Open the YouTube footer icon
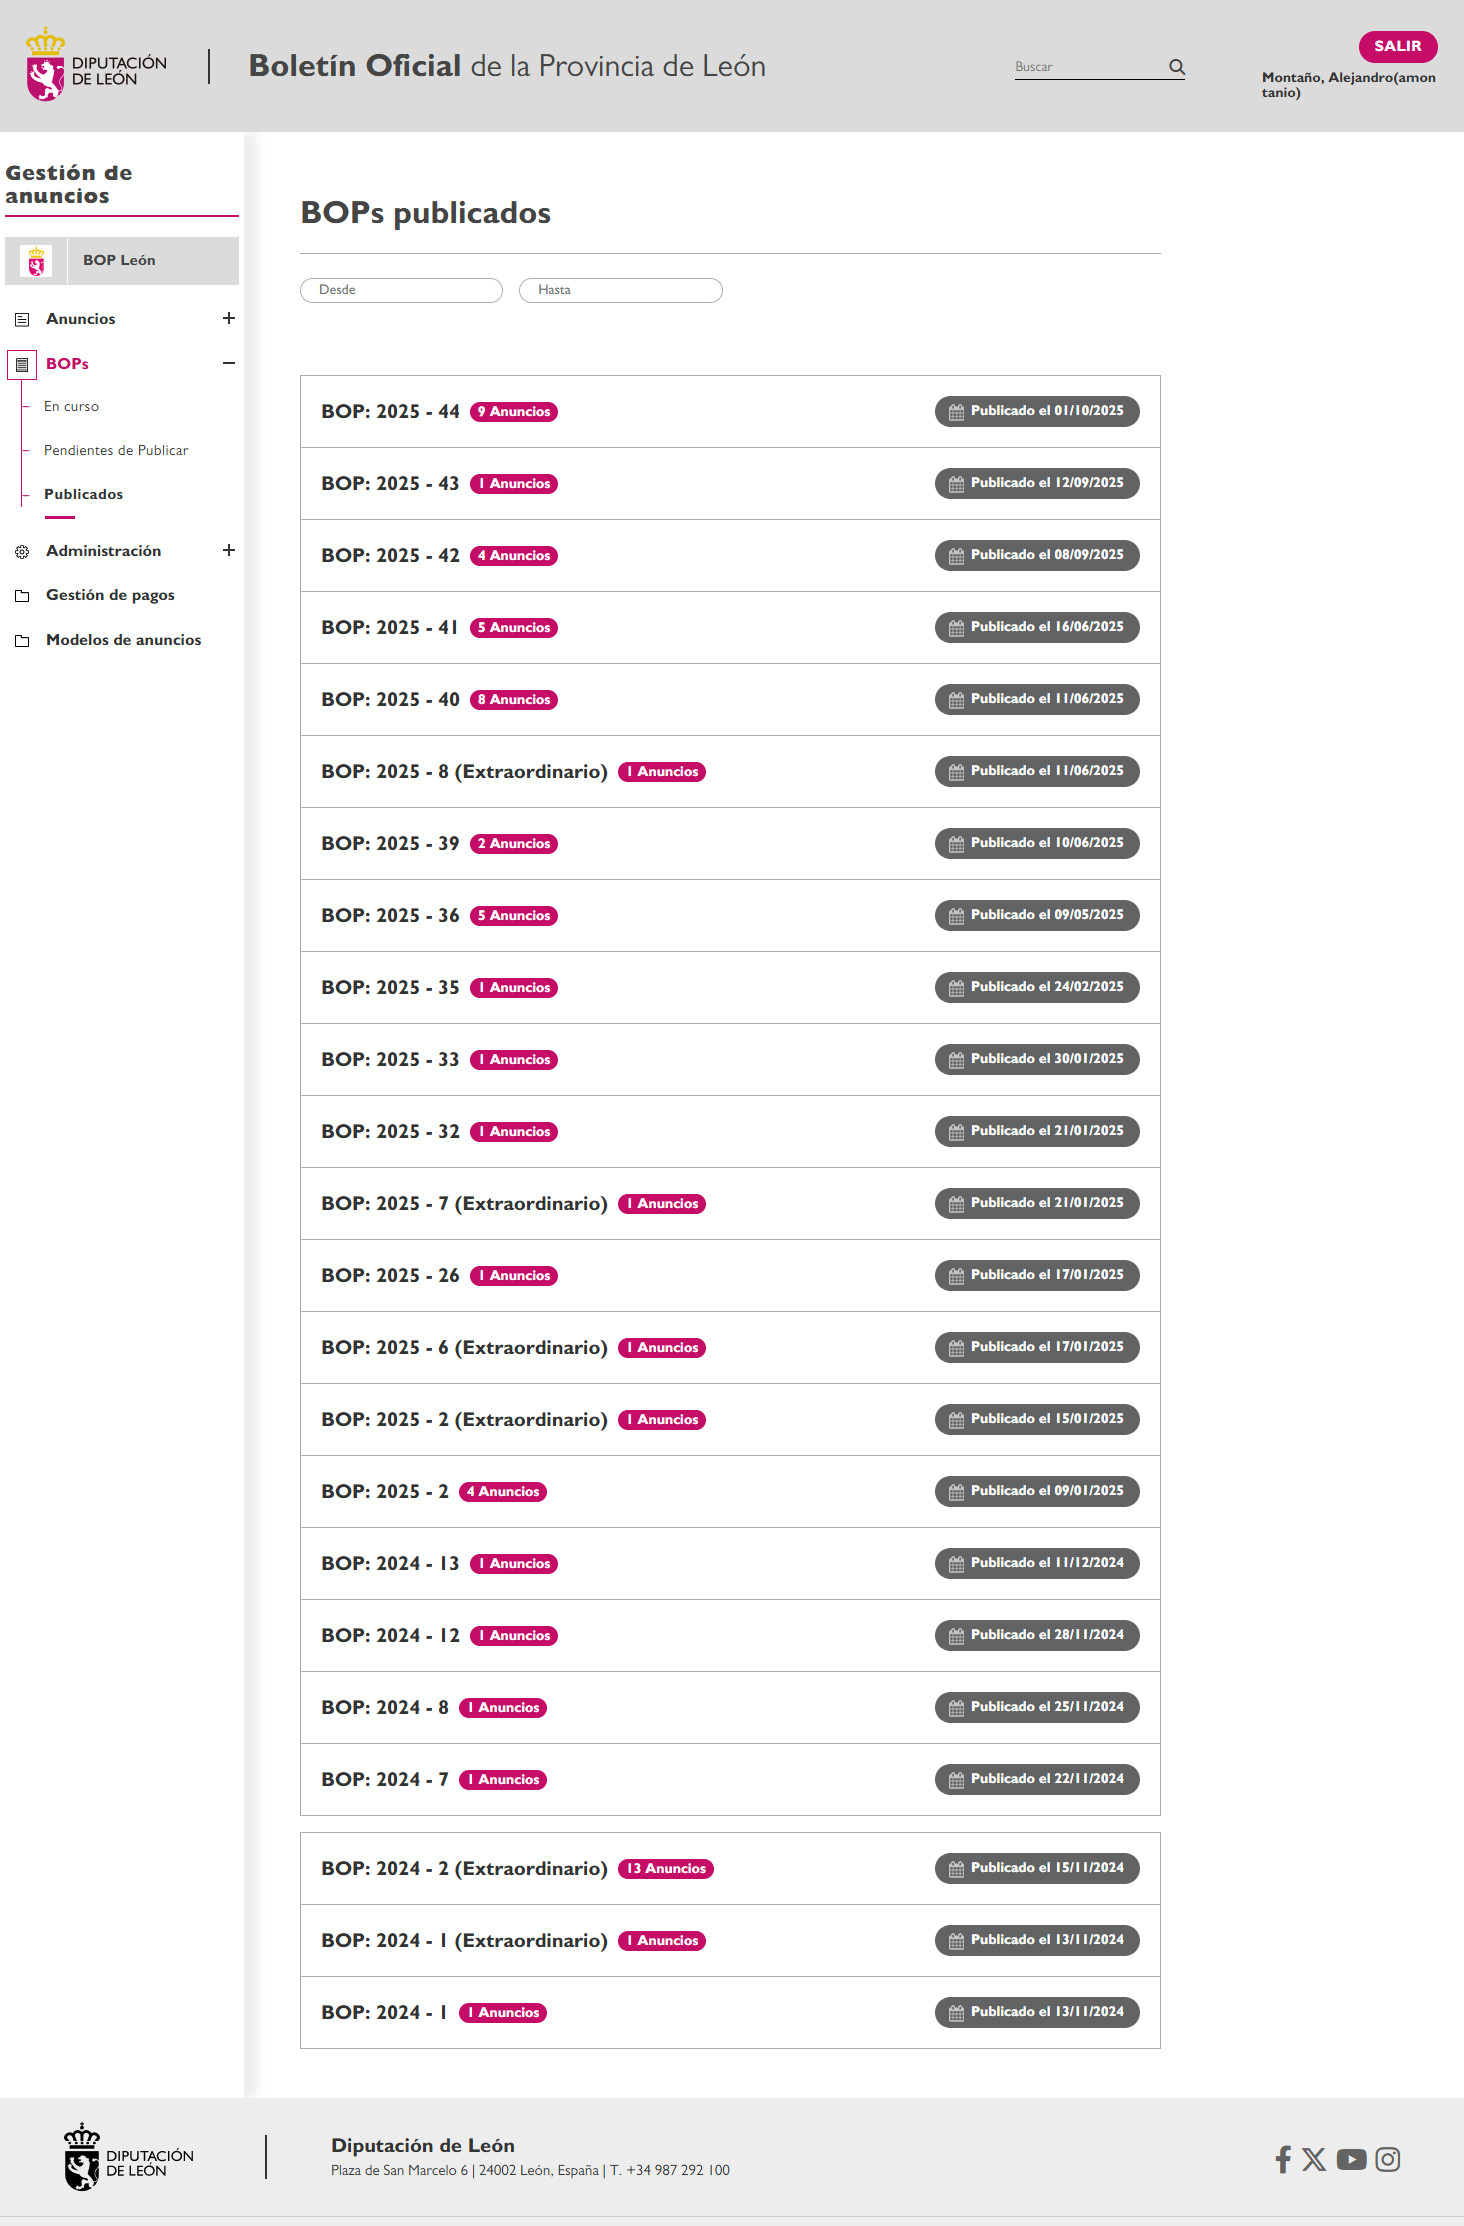This screenshot has height=2226, width=1464. pyautogui.click(x=1351, y=2159)
